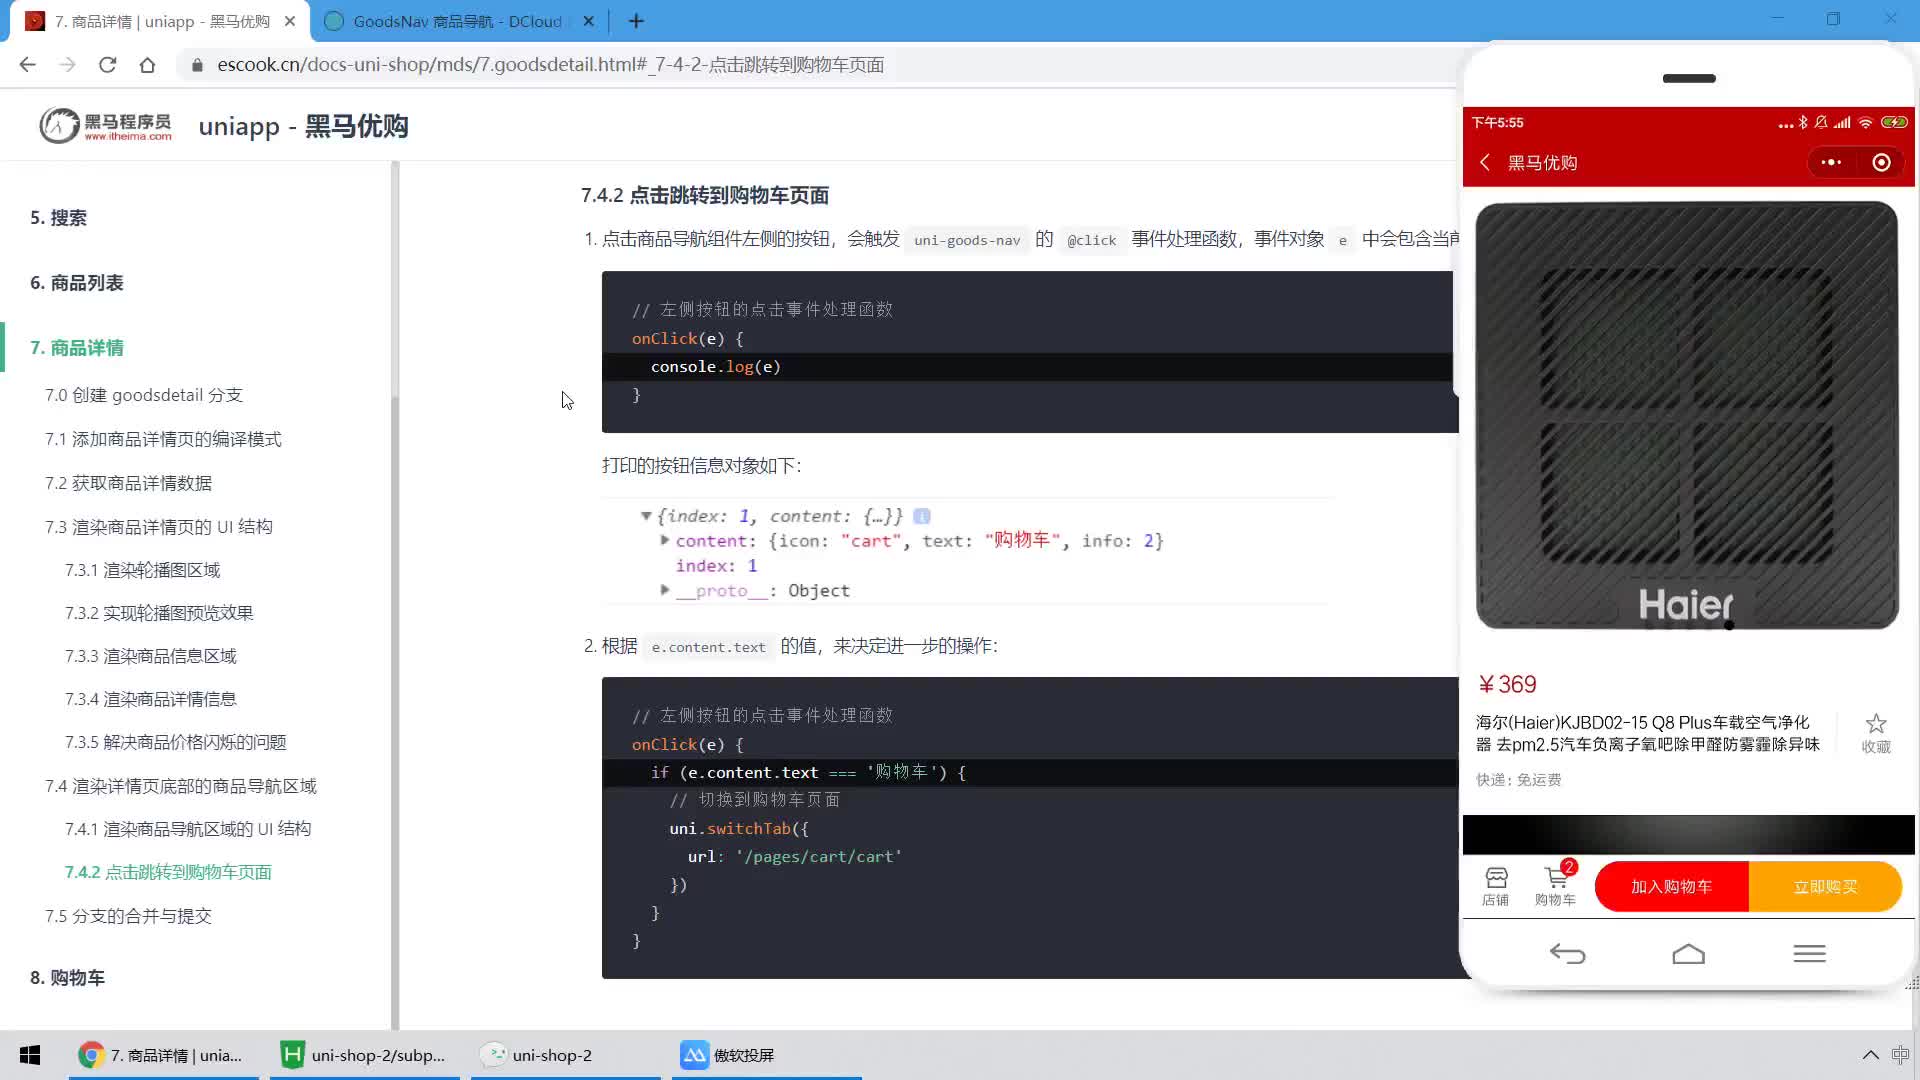Open section 7.3.5 解决商品价格闪烁的问题
Viewport: 1920px width, 1080px height.
176,742
